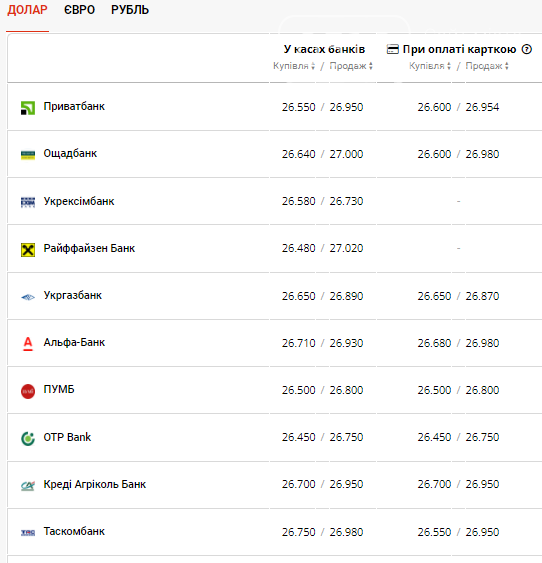Open the Райффайзен Банк link
This screenshot has height=563, width=542.
tap(89, 248)
